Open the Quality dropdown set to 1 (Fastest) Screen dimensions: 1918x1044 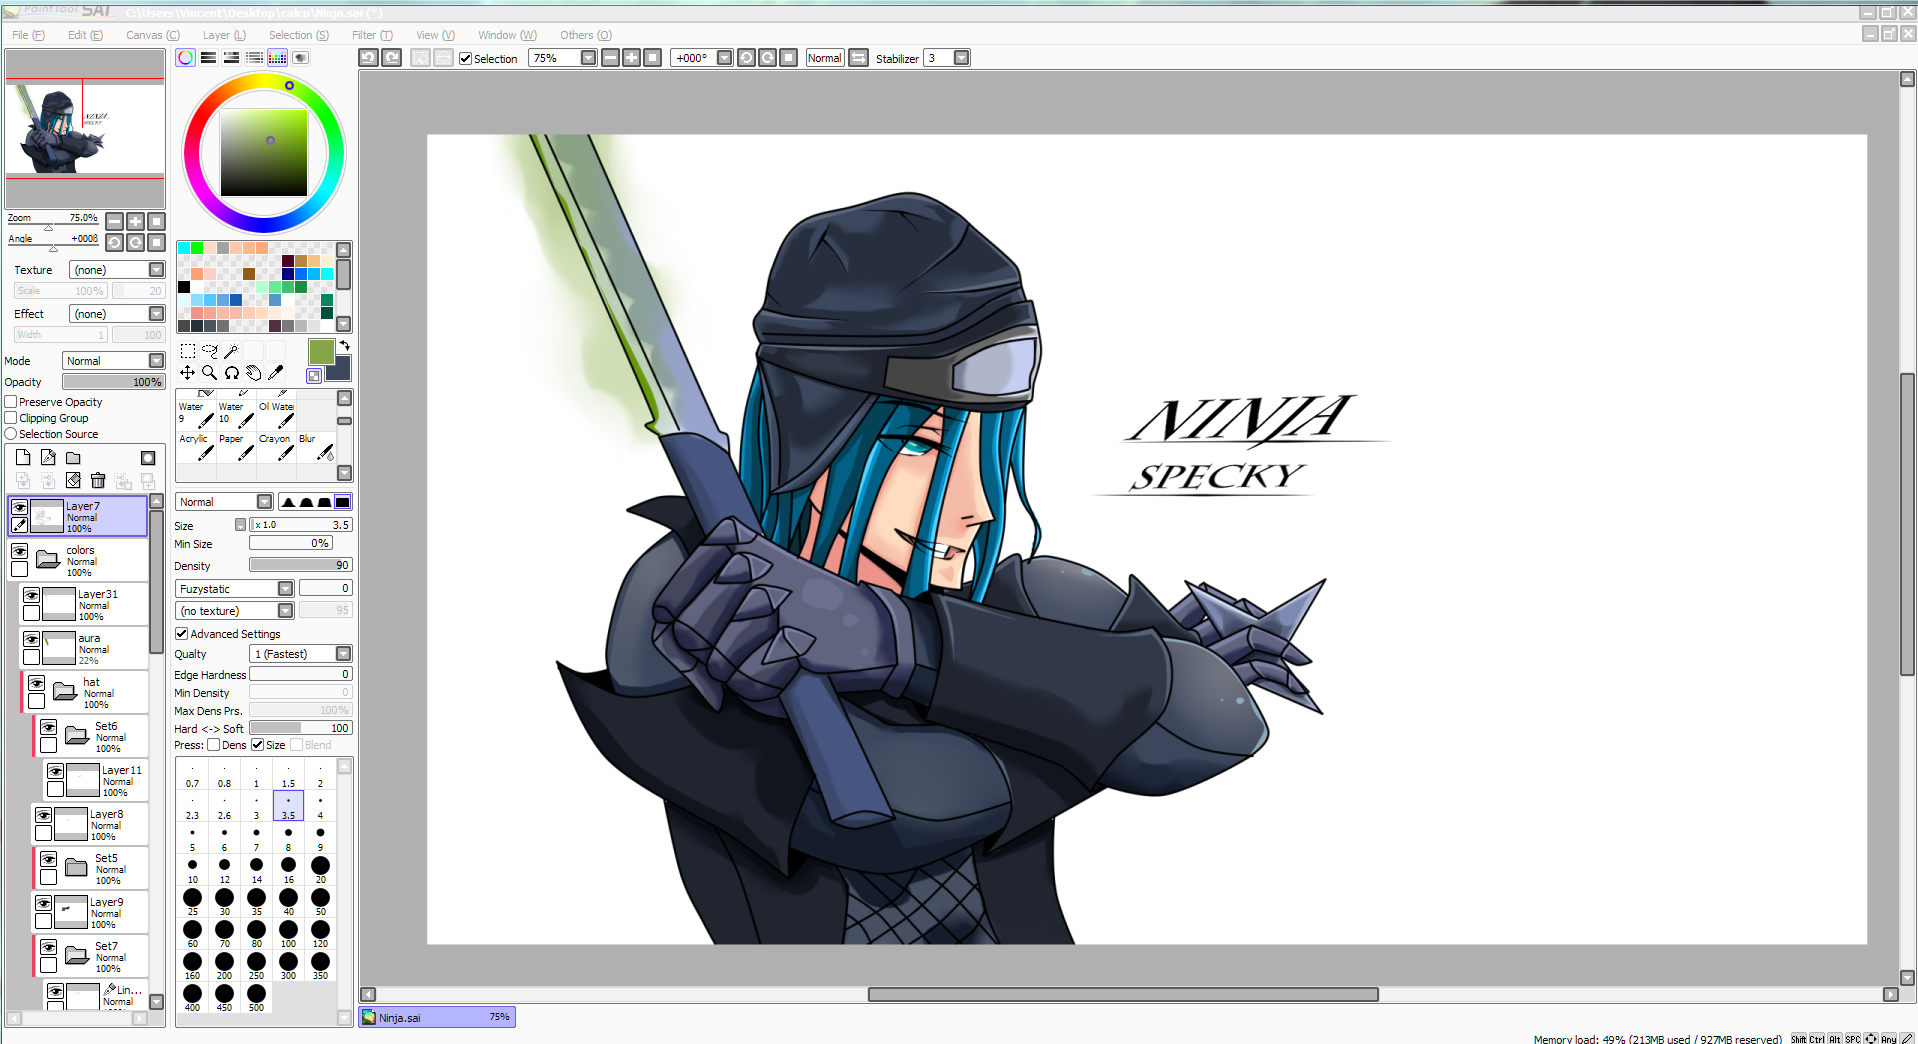pos(300,653)
